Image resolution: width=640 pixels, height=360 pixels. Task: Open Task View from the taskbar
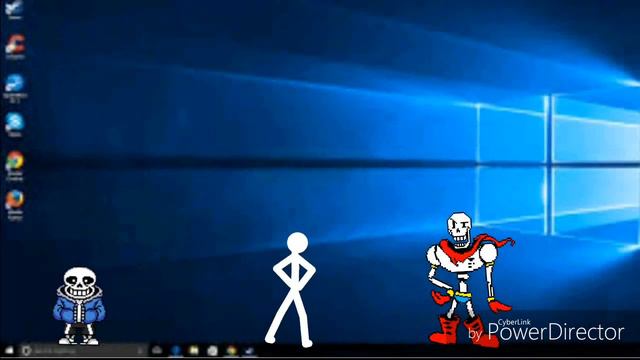click(157, 350)
